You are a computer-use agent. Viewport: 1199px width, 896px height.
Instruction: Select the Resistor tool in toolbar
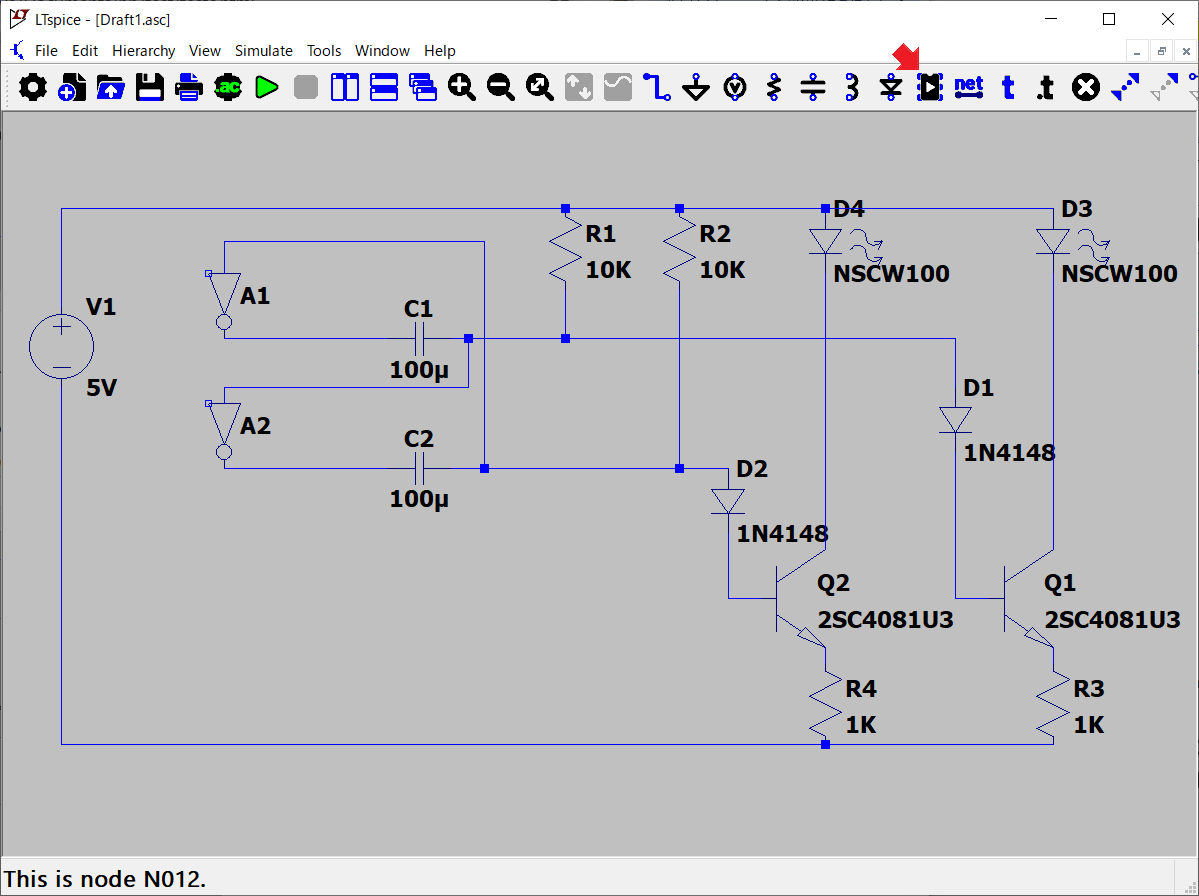[x=774, y=88]
